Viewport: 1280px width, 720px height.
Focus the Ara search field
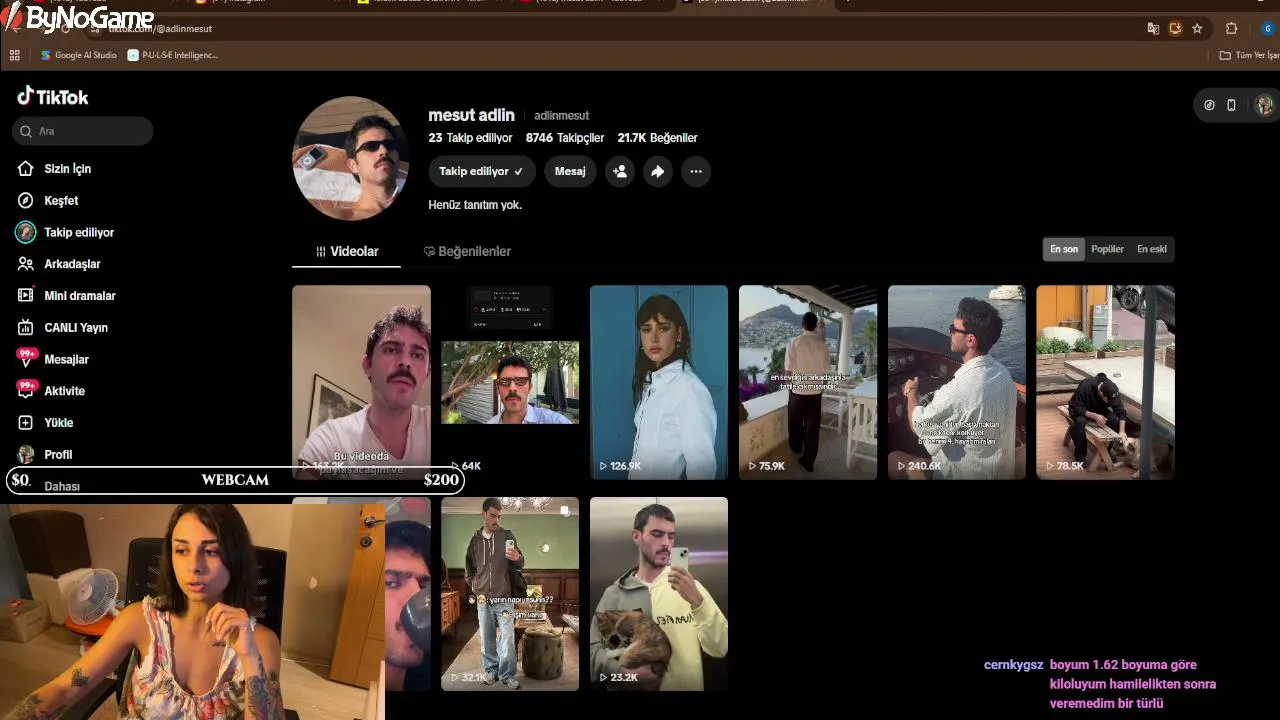click(83, 131)
